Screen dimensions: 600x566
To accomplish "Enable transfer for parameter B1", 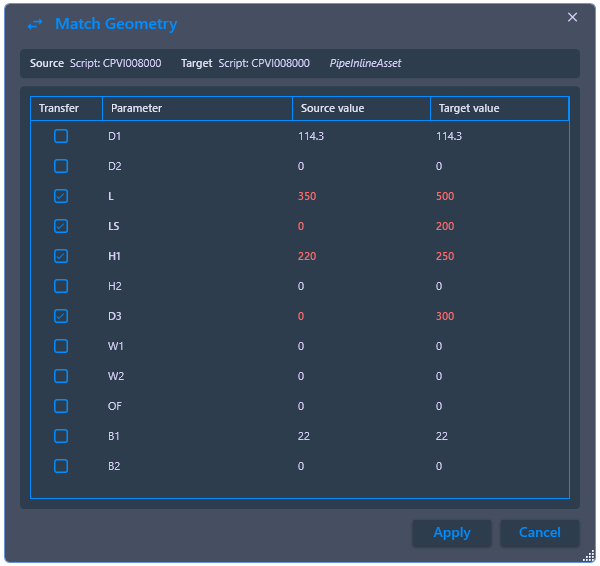I will (x=61, y=436).
